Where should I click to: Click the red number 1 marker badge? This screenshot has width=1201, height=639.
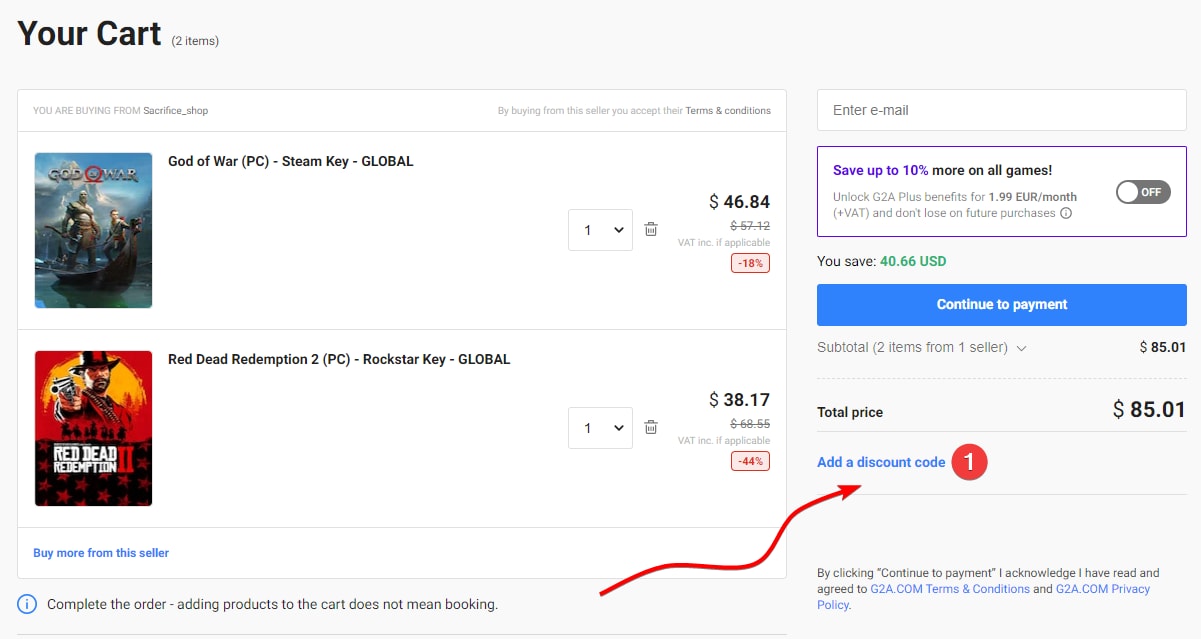(969, 462)
